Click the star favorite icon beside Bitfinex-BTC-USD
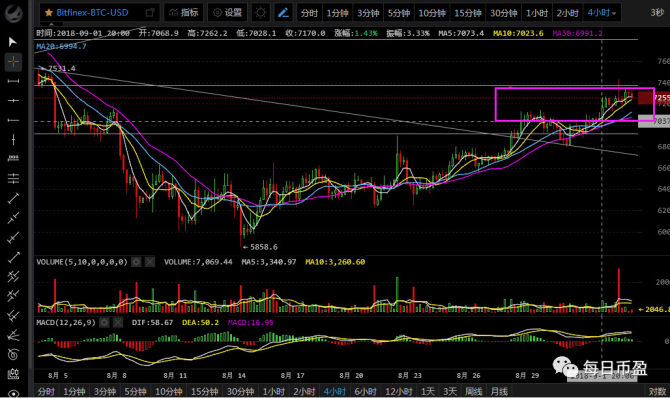670x398 pixels. [x=48, y=13]
